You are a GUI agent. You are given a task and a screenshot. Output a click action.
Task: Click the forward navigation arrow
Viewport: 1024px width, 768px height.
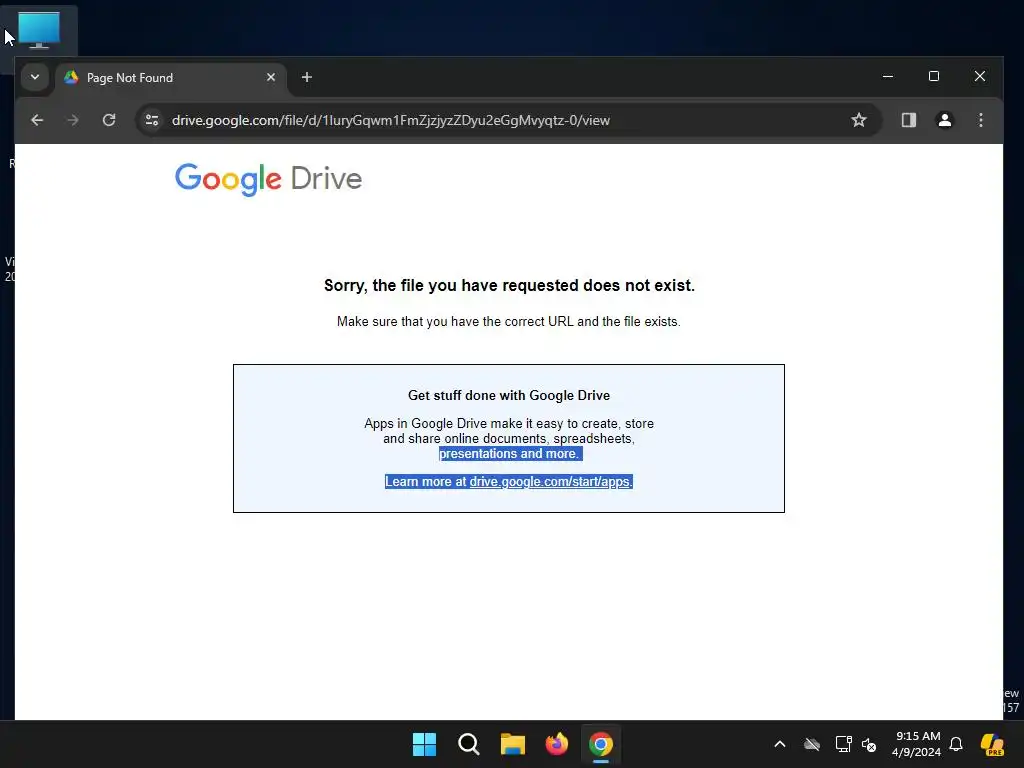point(73,120)
